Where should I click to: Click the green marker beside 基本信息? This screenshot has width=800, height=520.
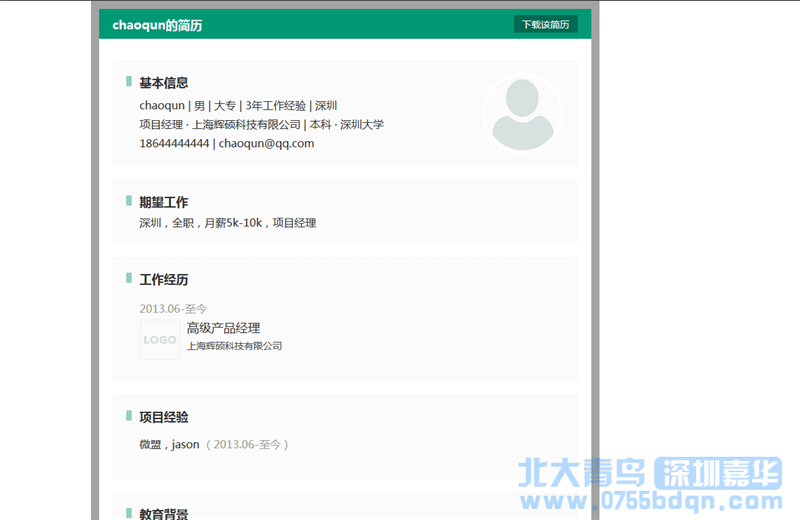click(x=129, y=82)
